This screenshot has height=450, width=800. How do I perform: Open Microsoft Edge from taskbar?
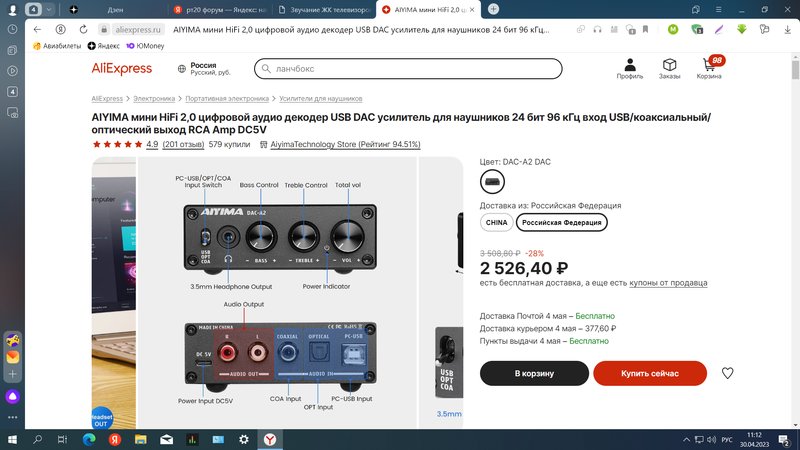[x=89, y=439]
